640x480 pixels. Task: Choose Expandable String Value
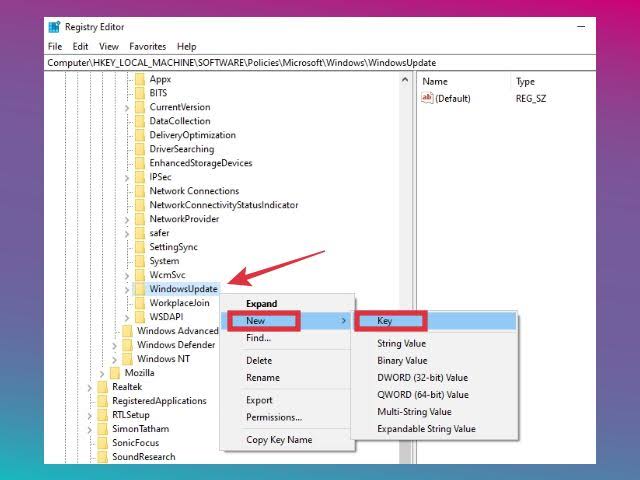[x=435, y=429]
